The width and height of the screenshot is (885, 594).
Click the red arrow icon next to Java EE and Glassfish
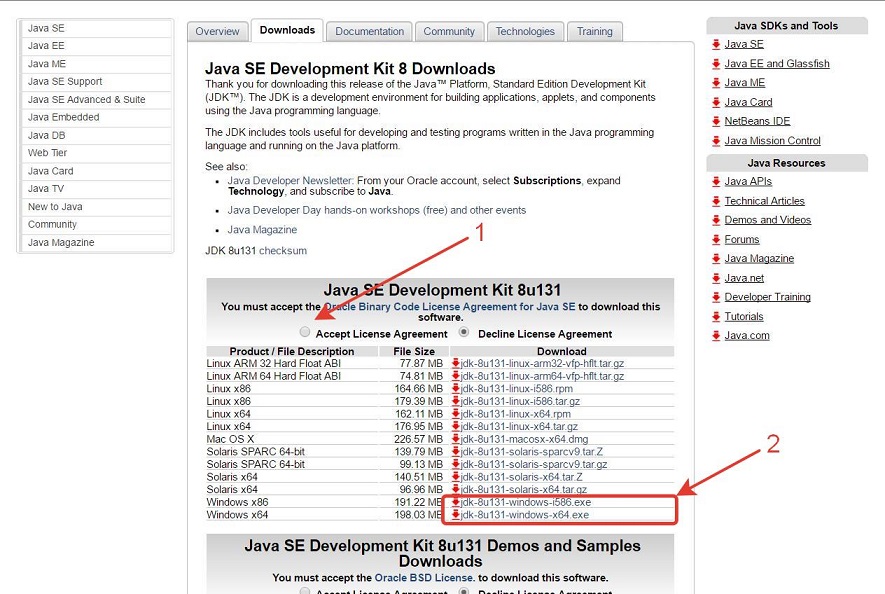tap(716, 63)
